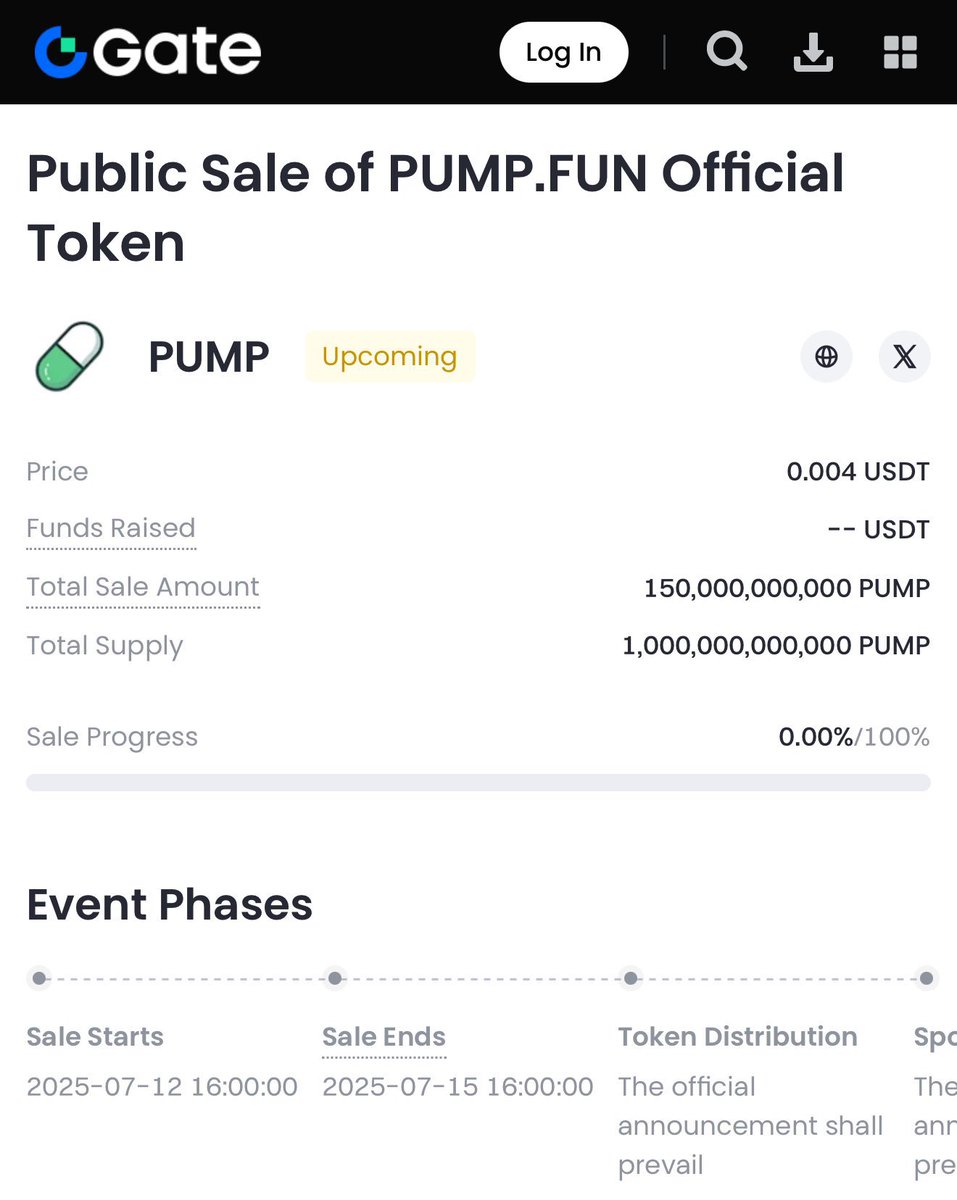Select the Sale Starts timeline dot
The image size is (957, 1200).
coord(39,978)
